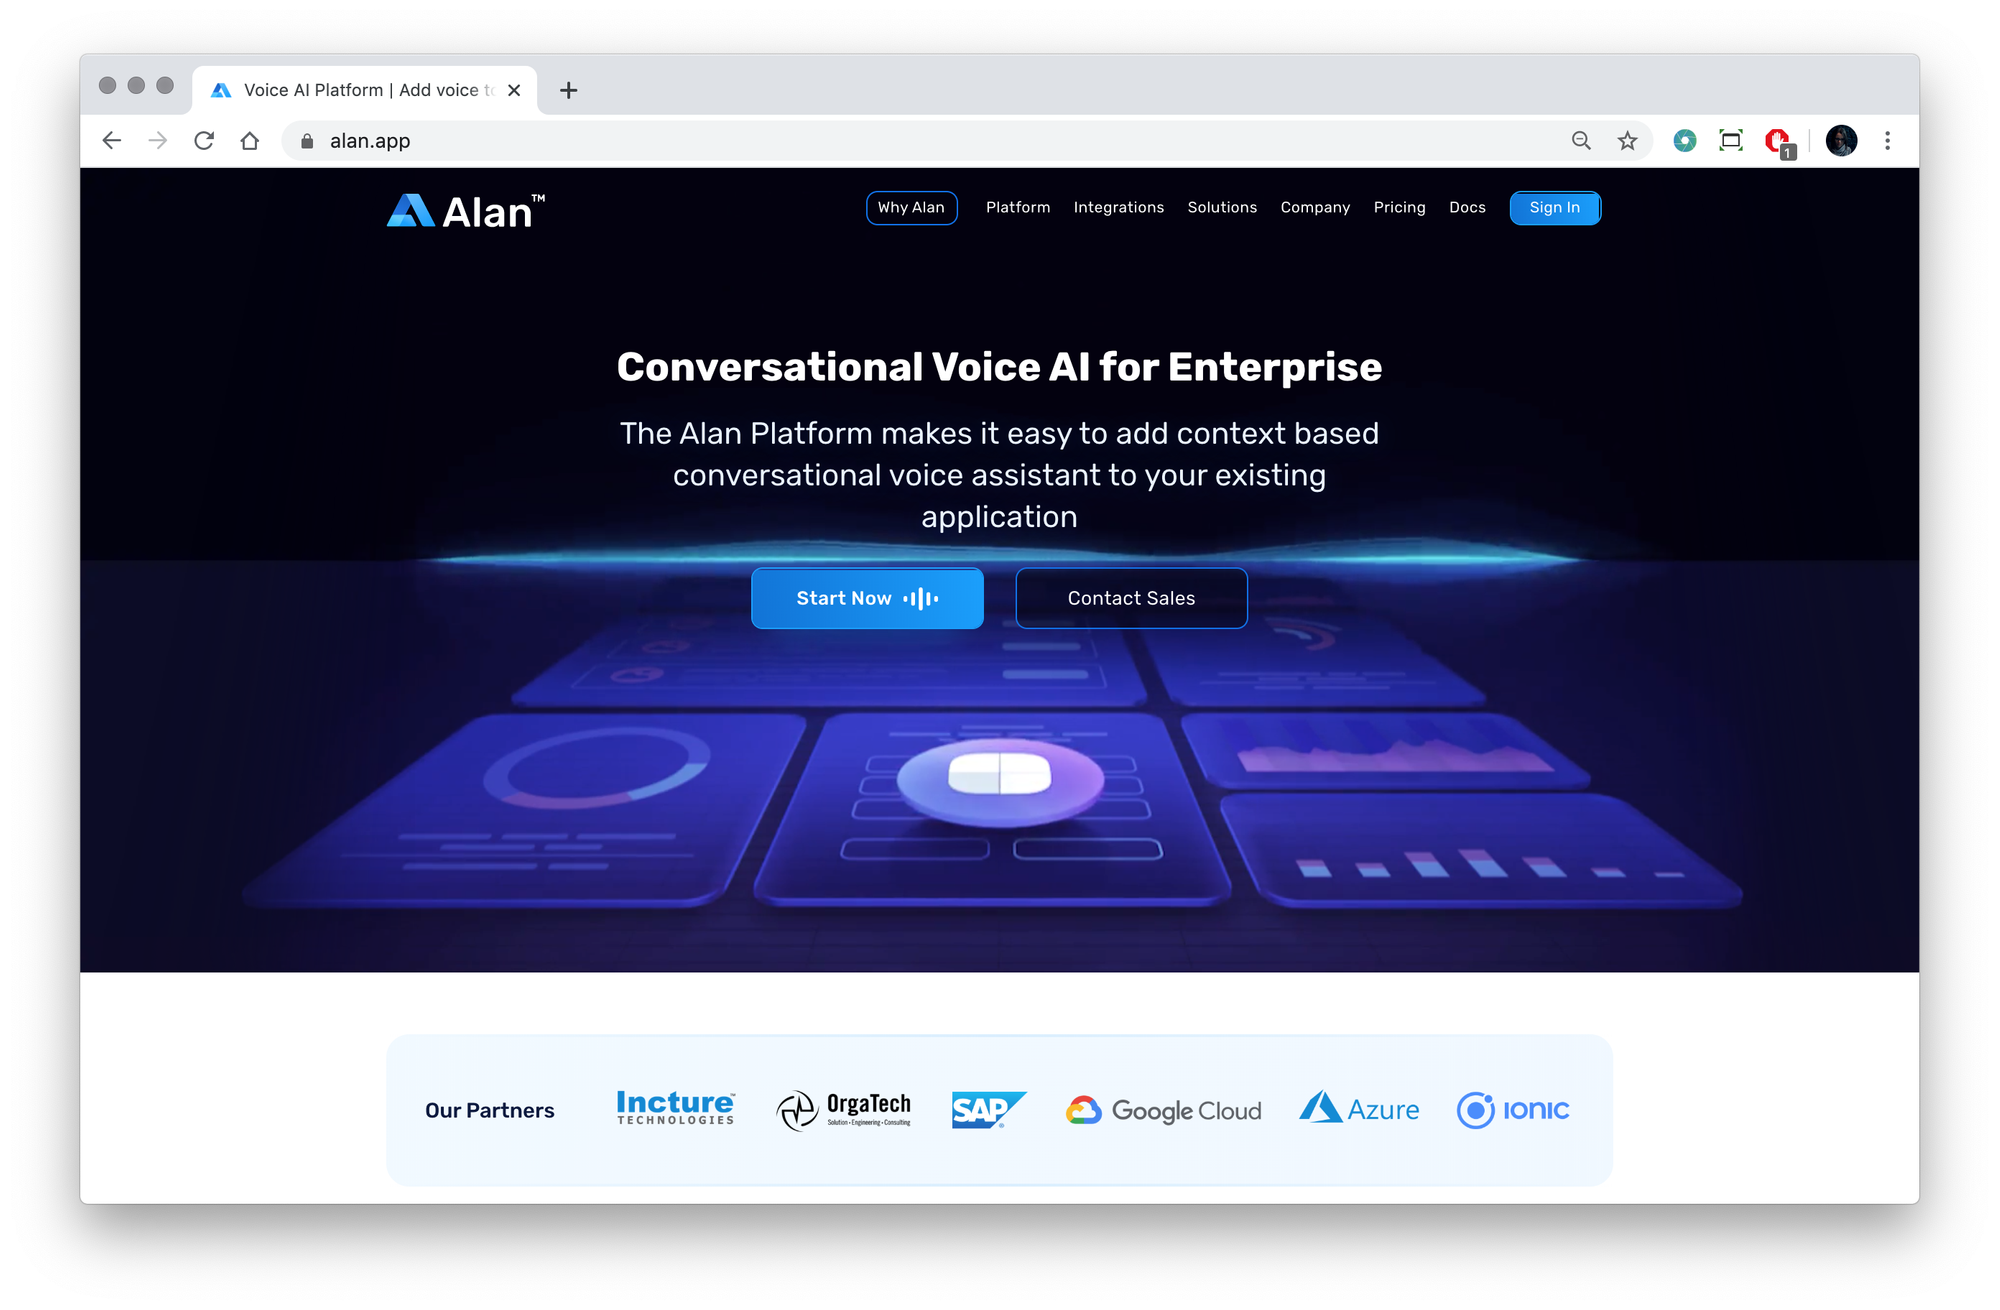Click the Sign In button

point(1554,206)
